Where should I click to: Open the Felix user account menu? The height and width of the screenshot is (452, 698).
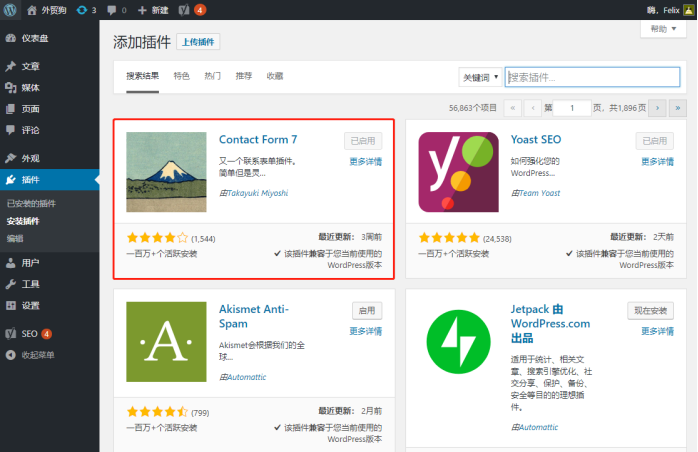pos(670,10)
